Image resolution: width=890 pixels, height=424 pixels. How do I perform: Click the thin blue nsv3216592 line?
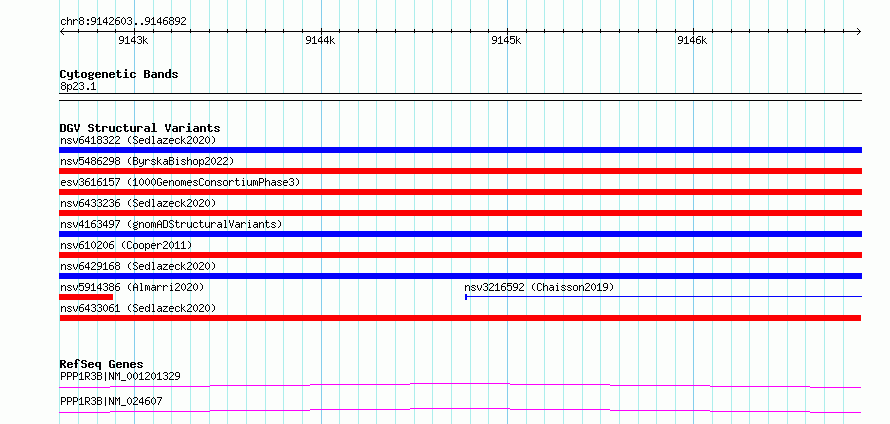point(664,297)
